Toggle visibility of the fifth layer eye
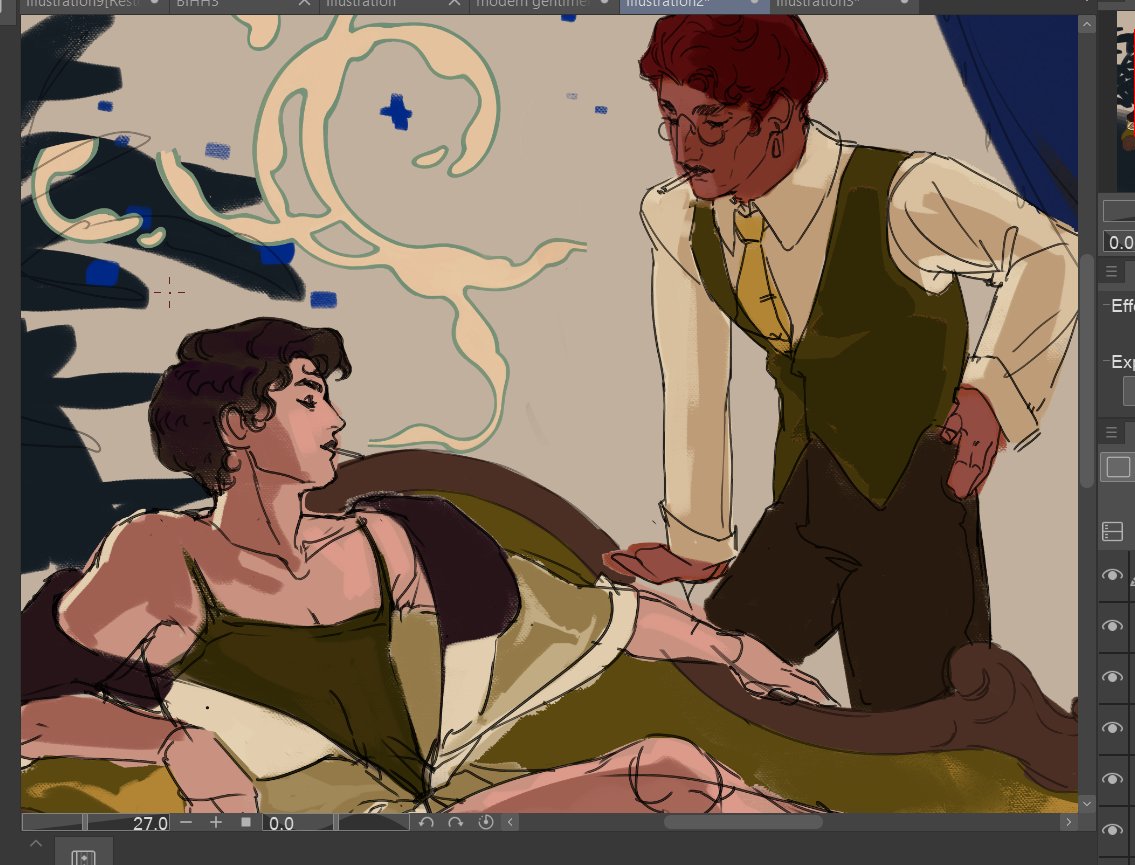 1113,779
